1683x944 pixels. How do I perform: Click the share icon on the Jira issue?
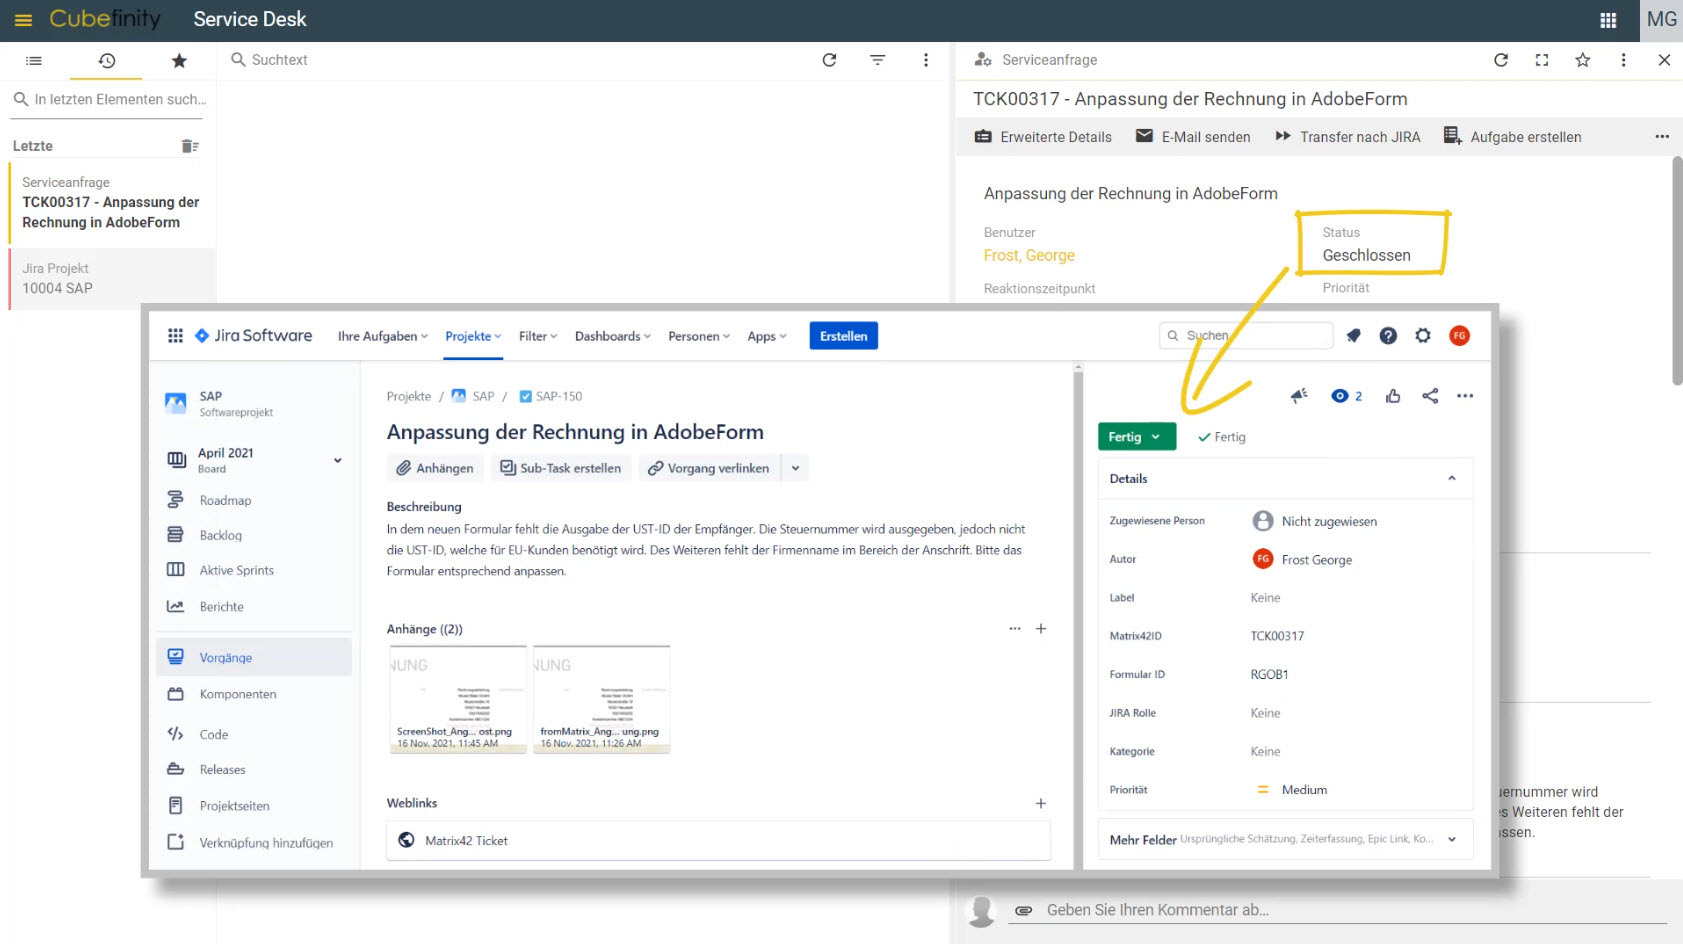(1429, 396)
